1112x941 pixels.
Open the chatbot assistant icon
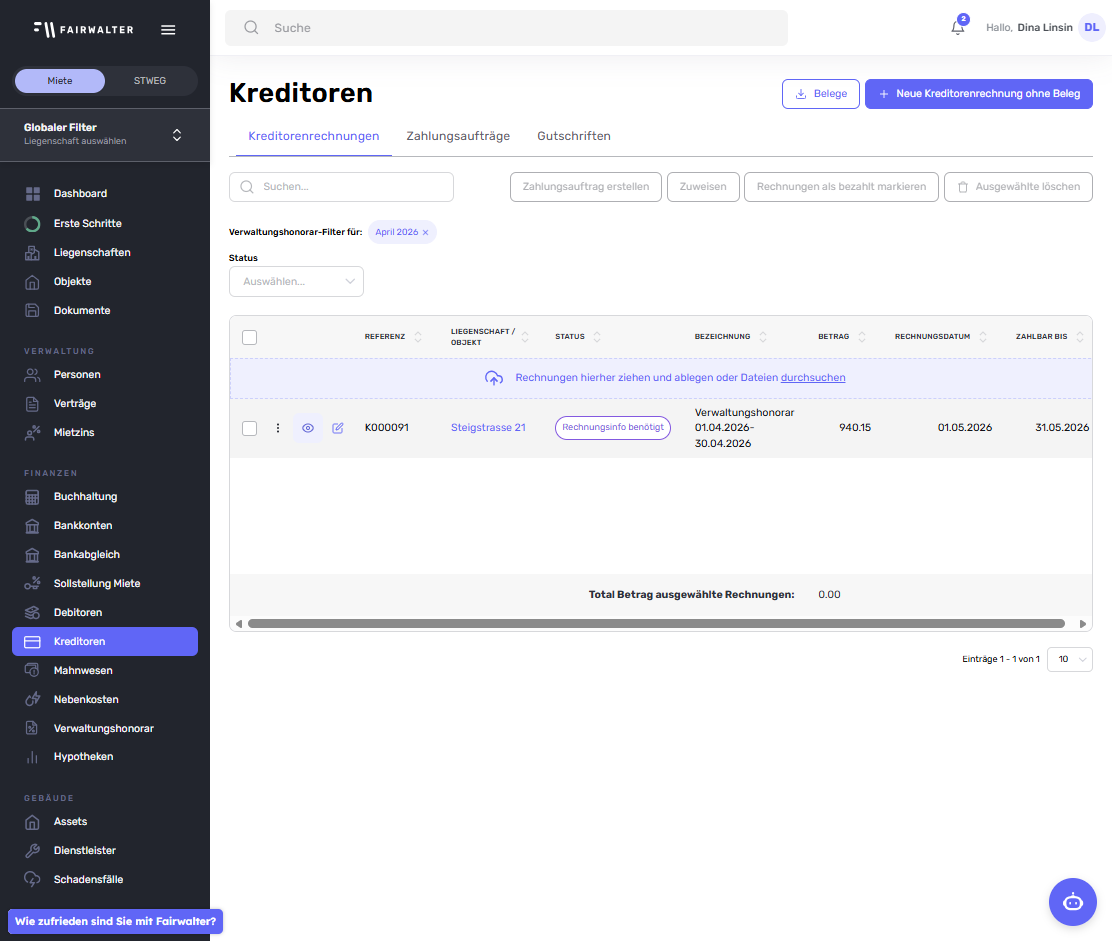tap(1072, 901)
